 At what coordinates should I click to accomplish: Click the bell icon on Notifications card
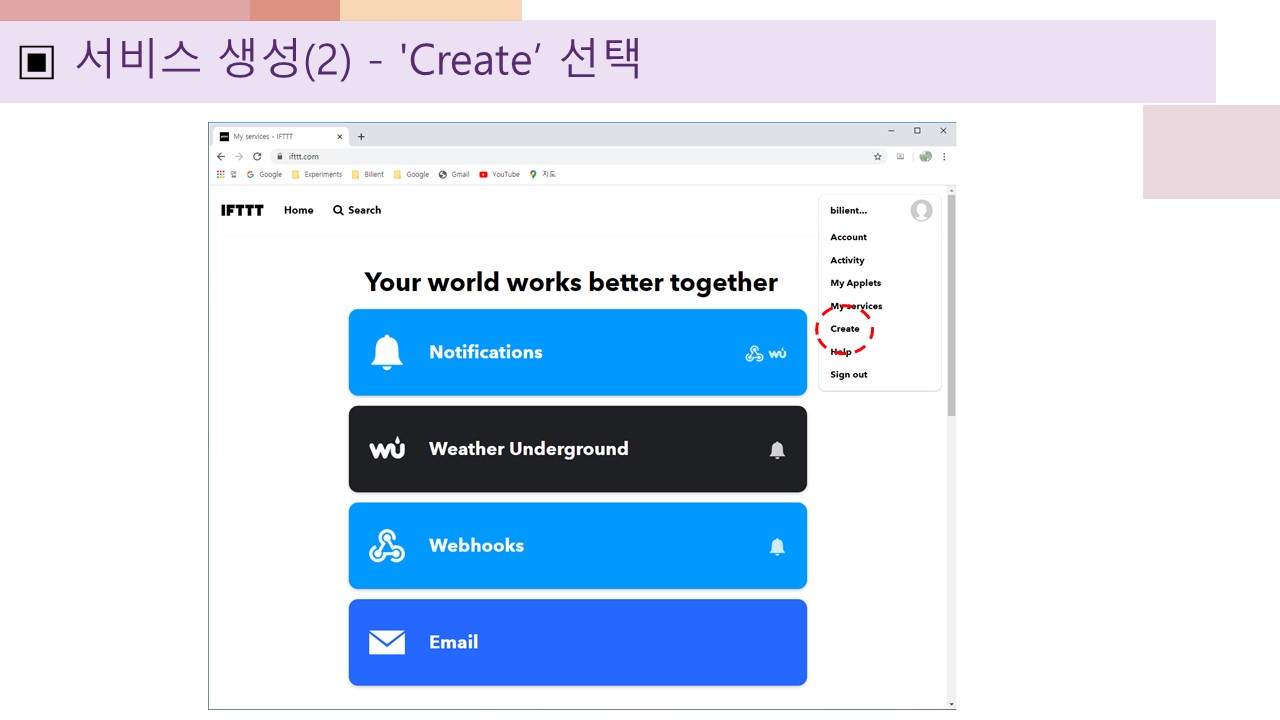point(387,352)
